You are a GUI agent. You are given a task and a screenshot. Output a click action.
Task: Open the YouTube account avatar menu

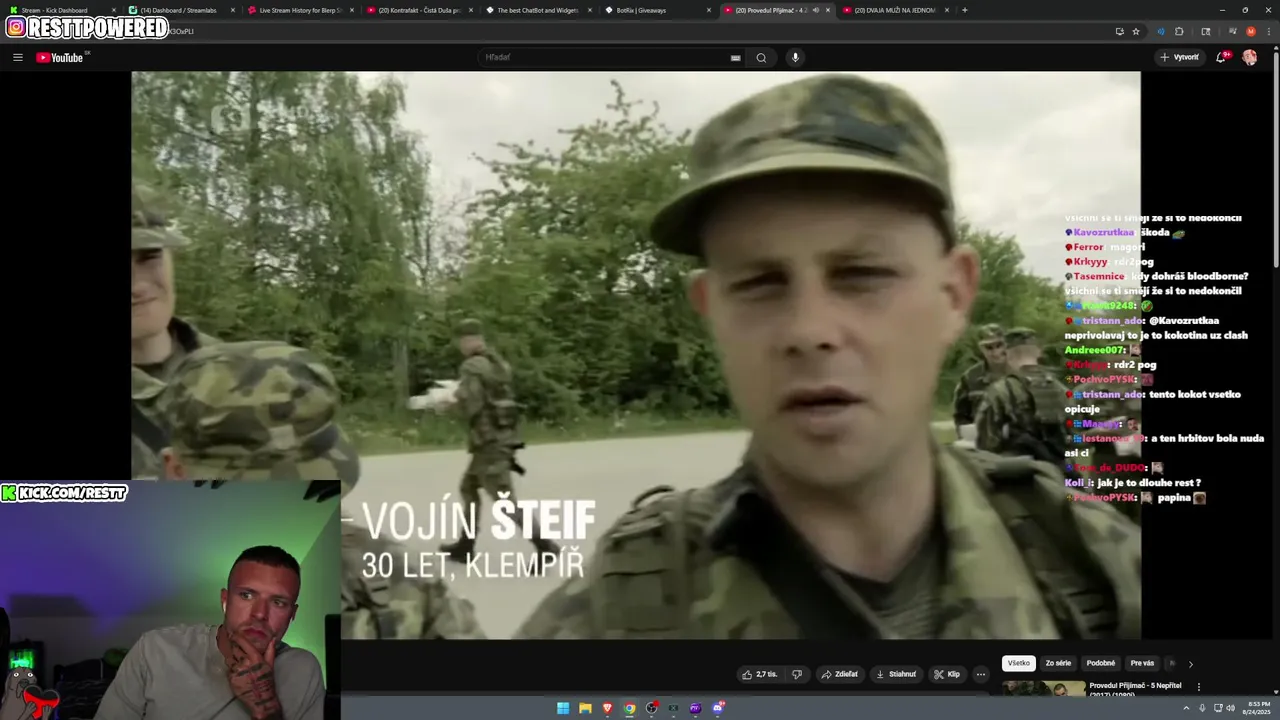pos(1249,57)
